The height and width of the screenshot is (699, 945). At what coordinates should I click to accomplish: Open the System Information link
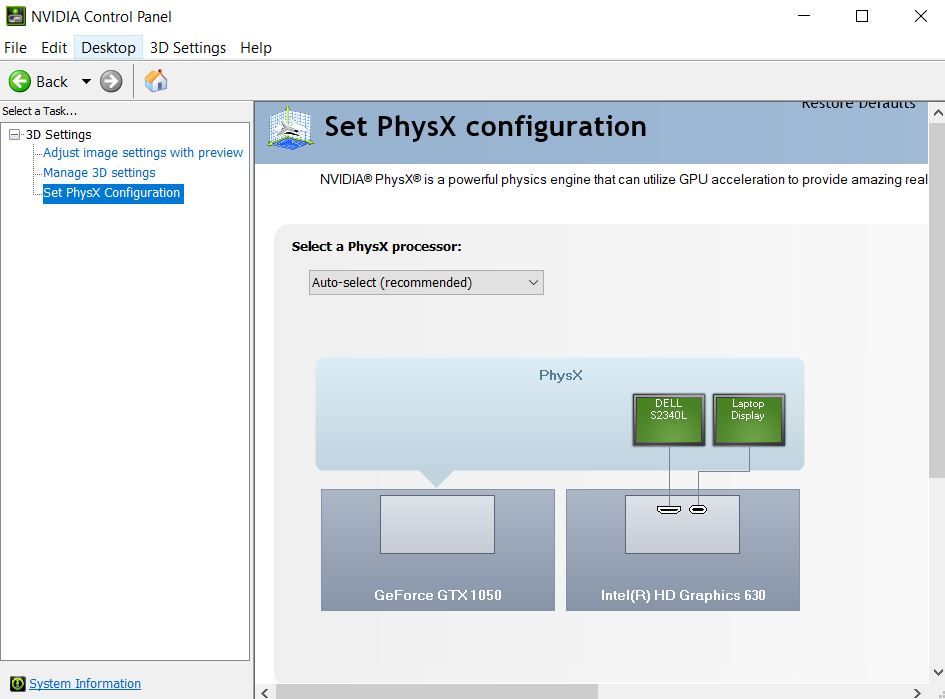[x=85, y=684]
